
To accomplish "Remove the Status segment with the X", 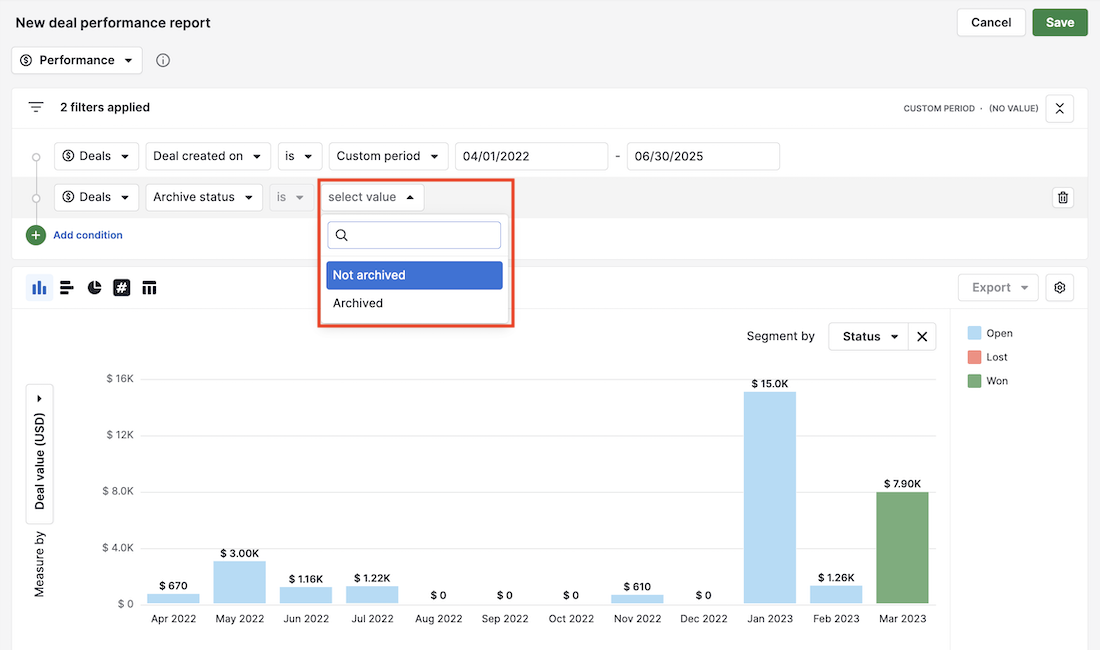I will pyautogui.click(x=922, y=337).
